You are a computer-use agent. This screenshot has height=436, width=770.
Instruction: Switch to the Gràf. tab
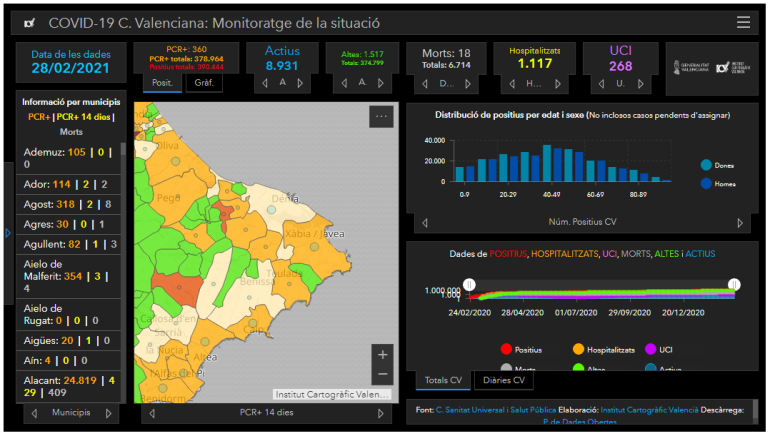(x=203, y=83)
